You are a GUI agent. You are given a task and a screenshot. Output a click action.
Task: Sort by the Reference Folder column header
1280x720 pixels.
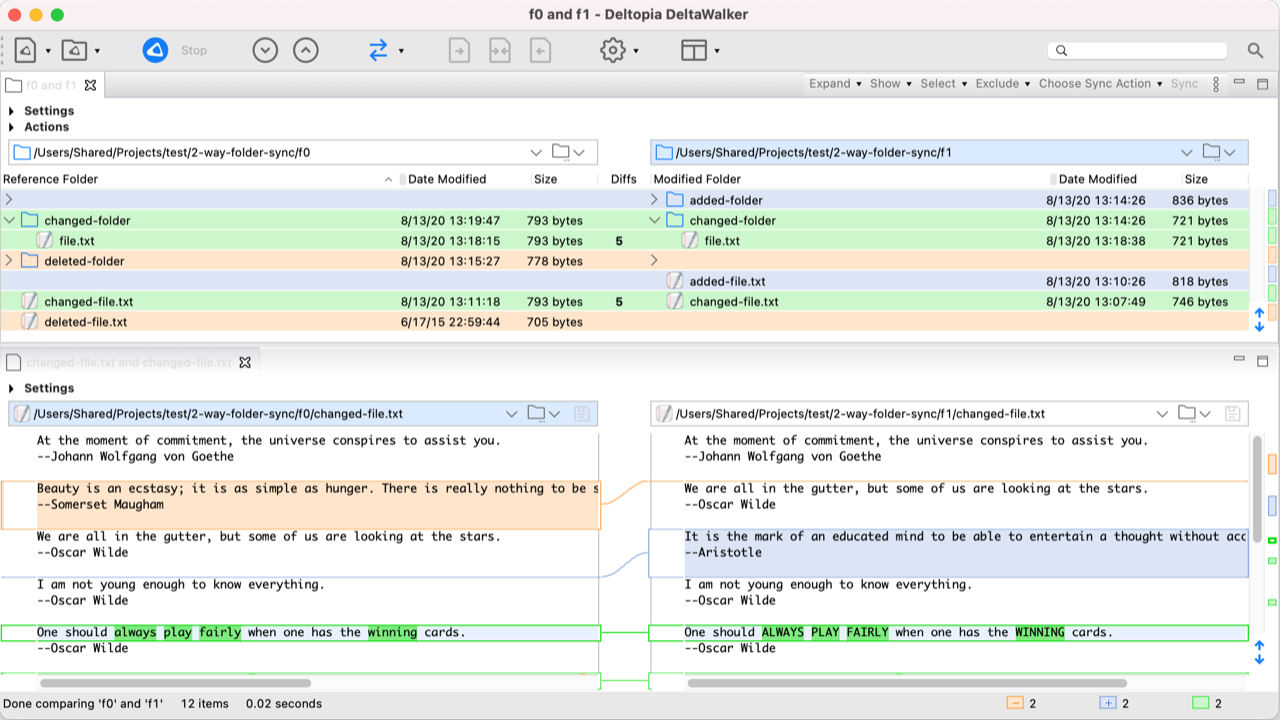[200, 179]
